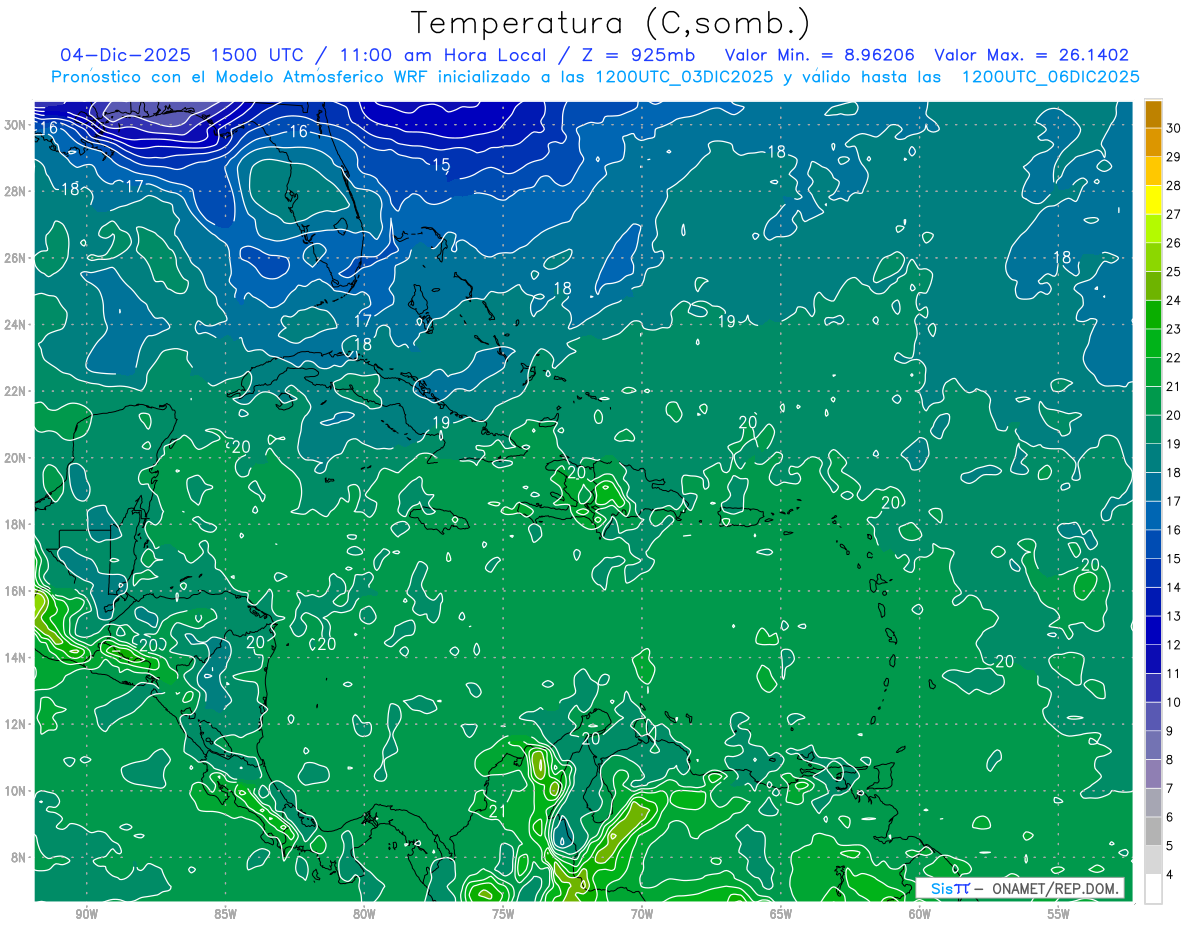1200x927 pixels.
Task: Click the '60W' longitude axis label
Action: [x=920, y=914]
